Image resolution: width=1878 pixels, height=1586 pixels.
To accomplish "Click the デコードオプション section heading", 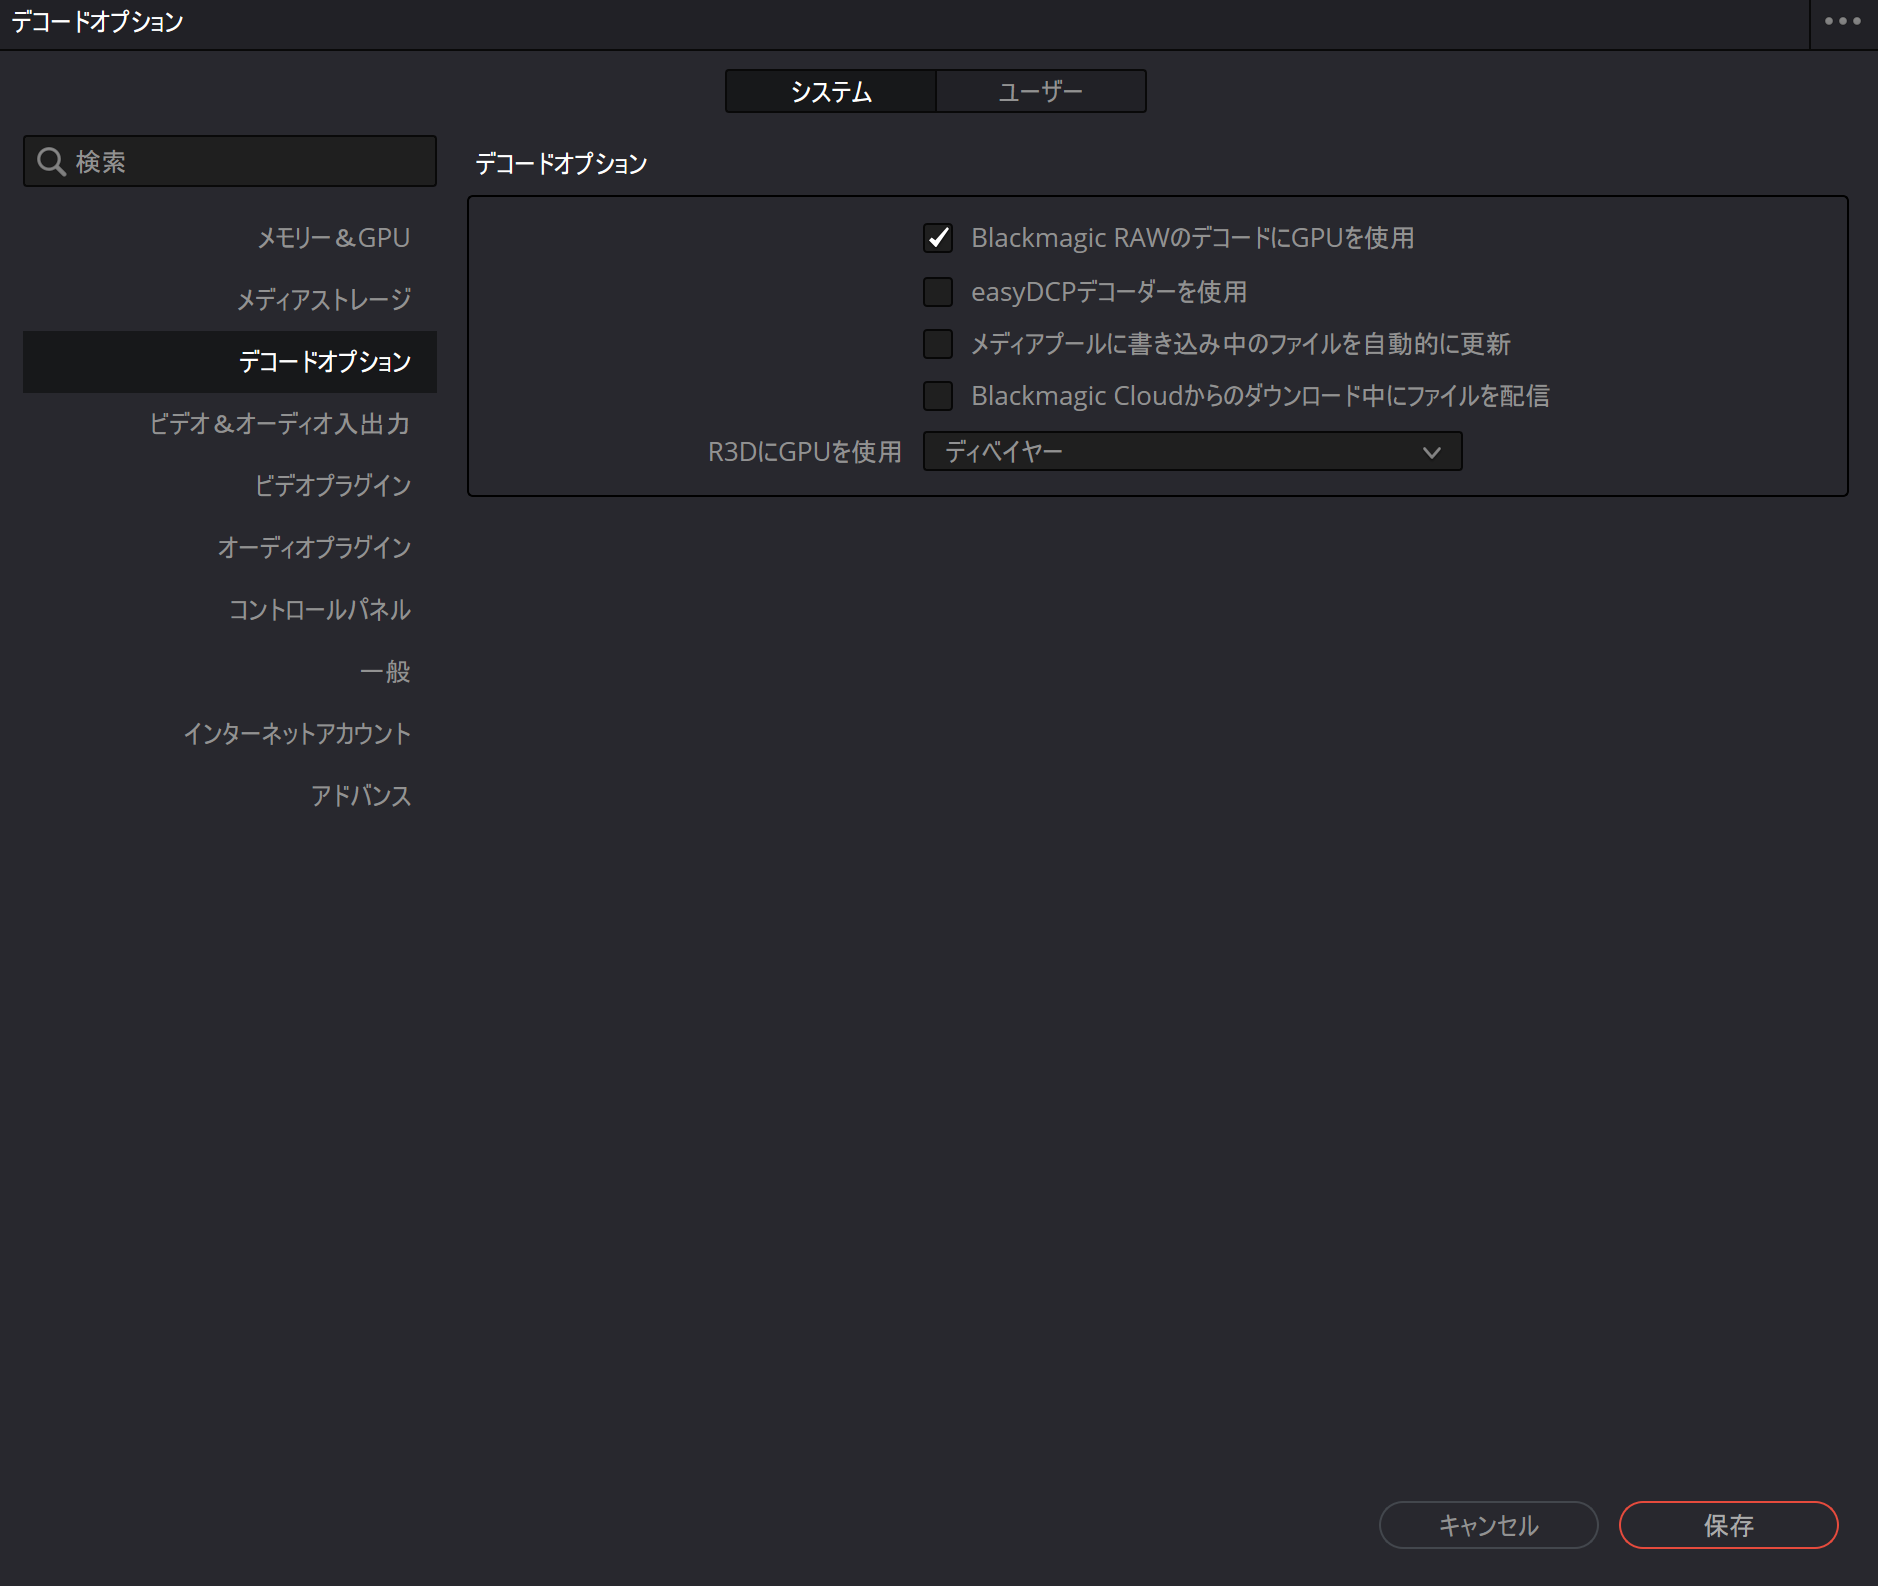I will point(561,164).
